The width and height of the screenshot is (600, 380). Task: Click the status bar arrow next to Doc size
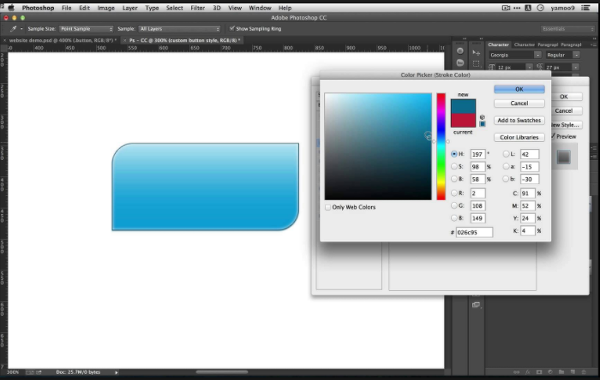click(116, 372)
